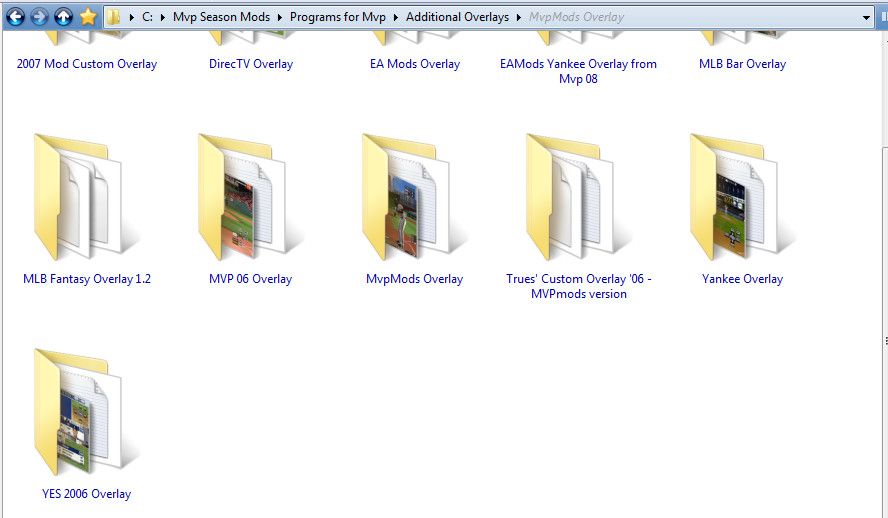
Task: Select the YES 2006 Overlay folder icon
Action: point(86,412)
